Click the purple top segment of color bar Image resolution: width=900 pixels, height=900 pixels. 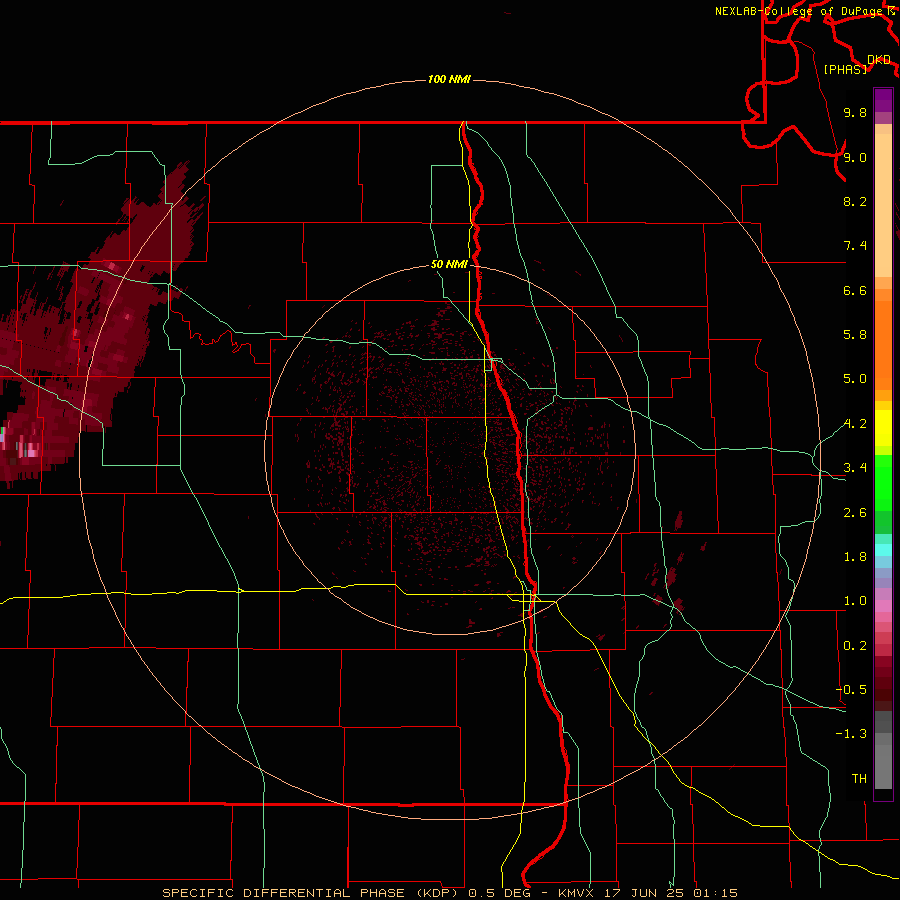click(883, 100)
